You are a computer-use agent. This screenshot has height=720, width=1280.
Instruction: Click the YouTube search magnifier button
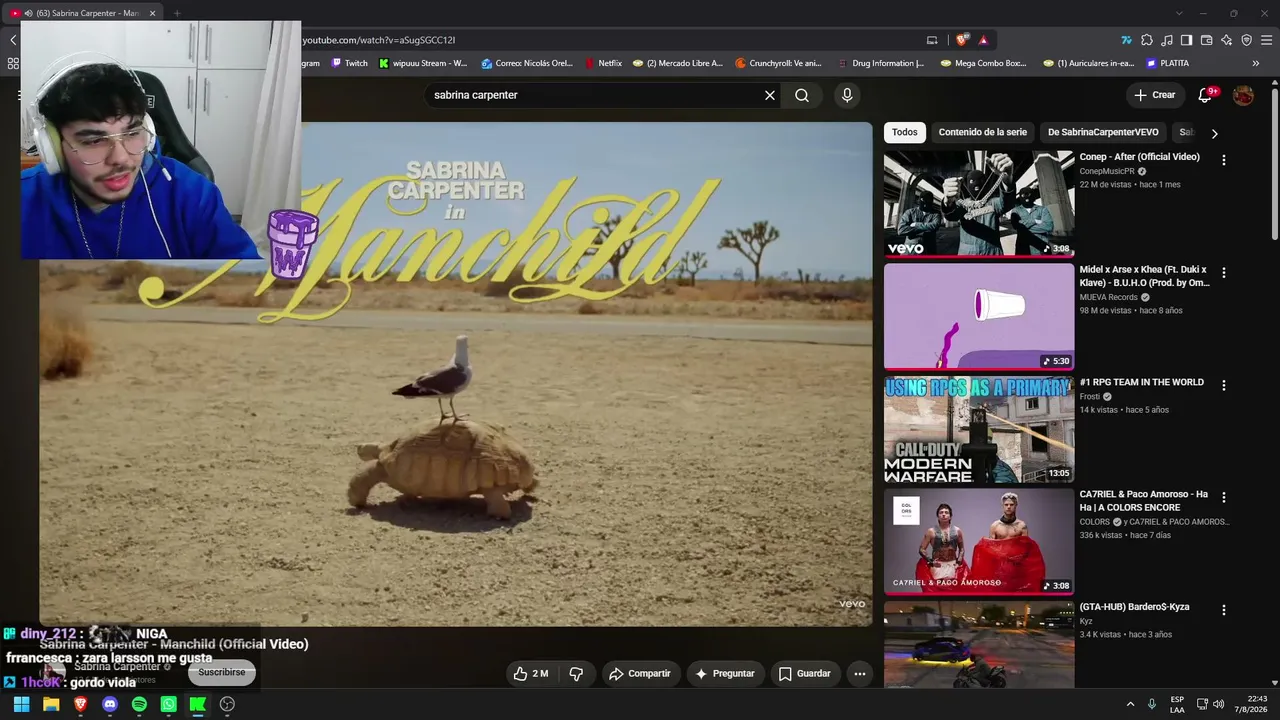802,95
